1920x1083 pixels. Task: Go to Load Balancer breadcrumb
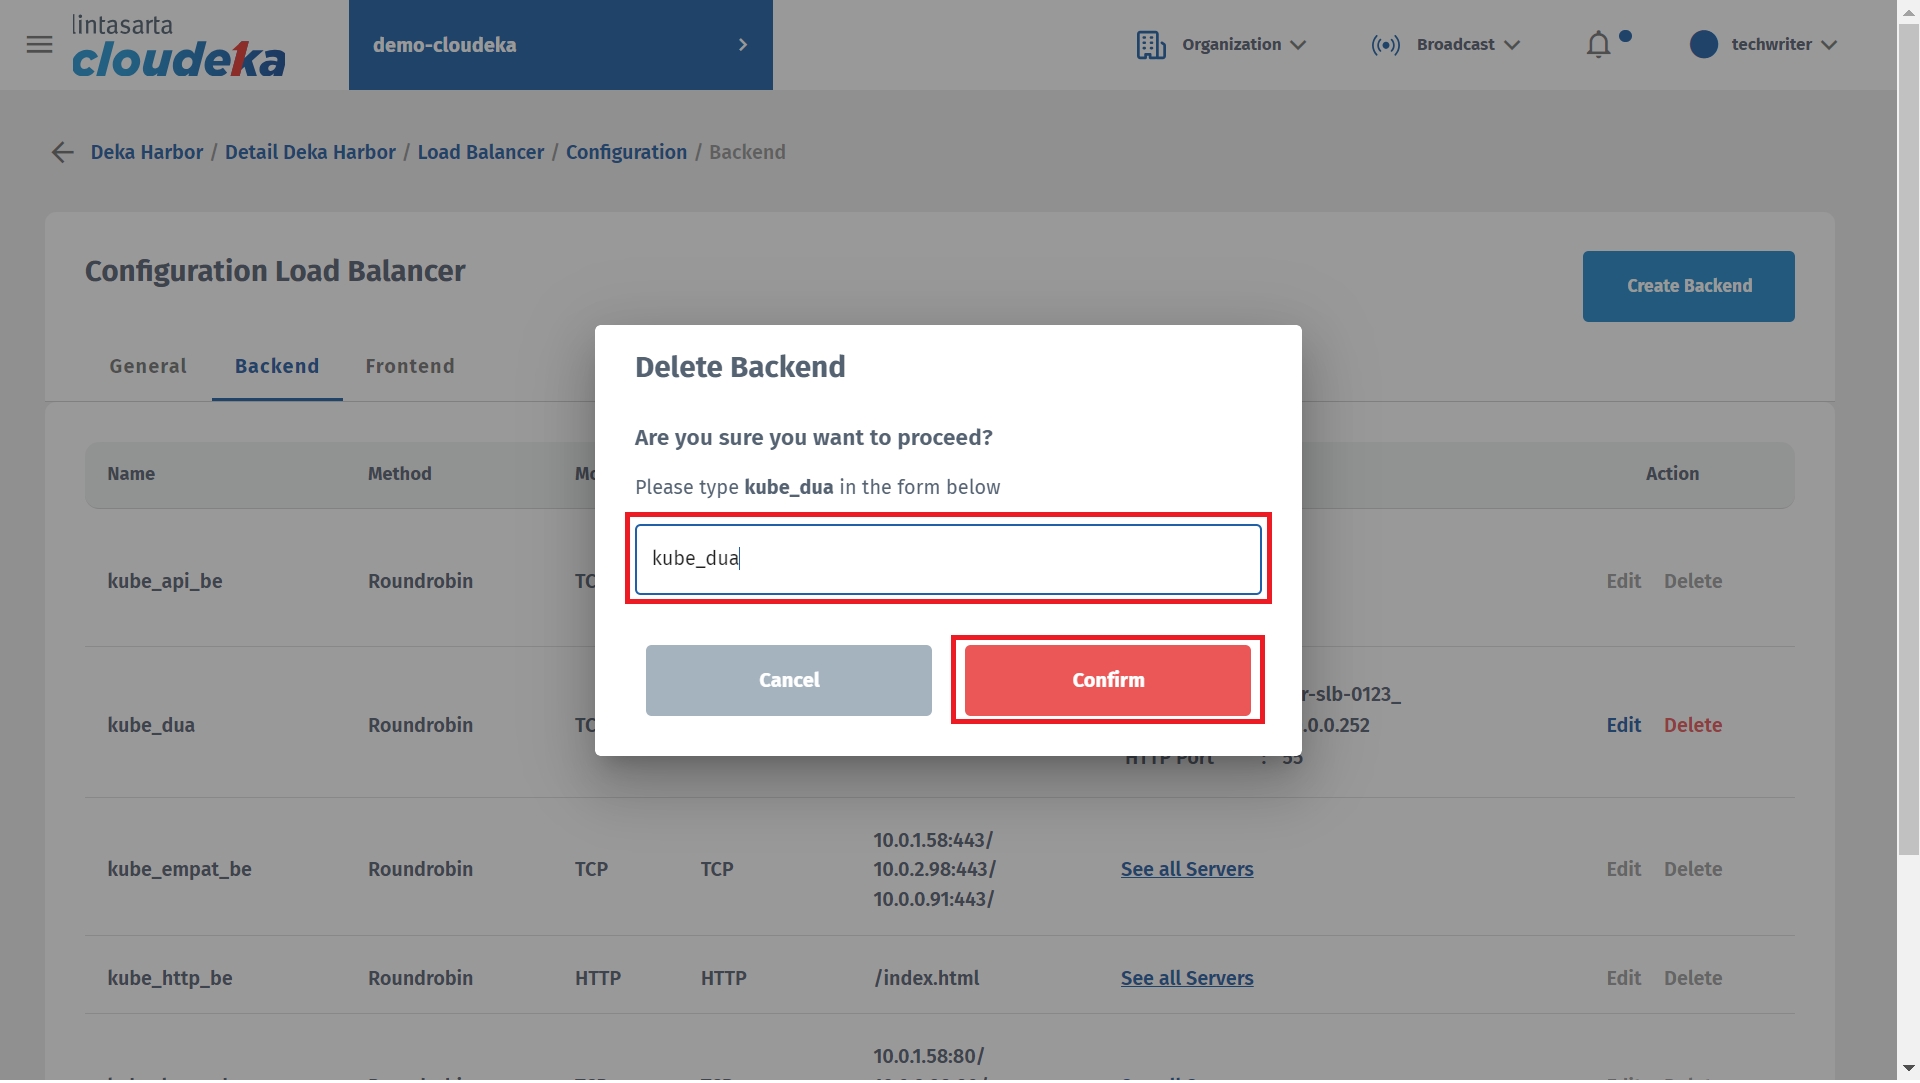point(481,153)
